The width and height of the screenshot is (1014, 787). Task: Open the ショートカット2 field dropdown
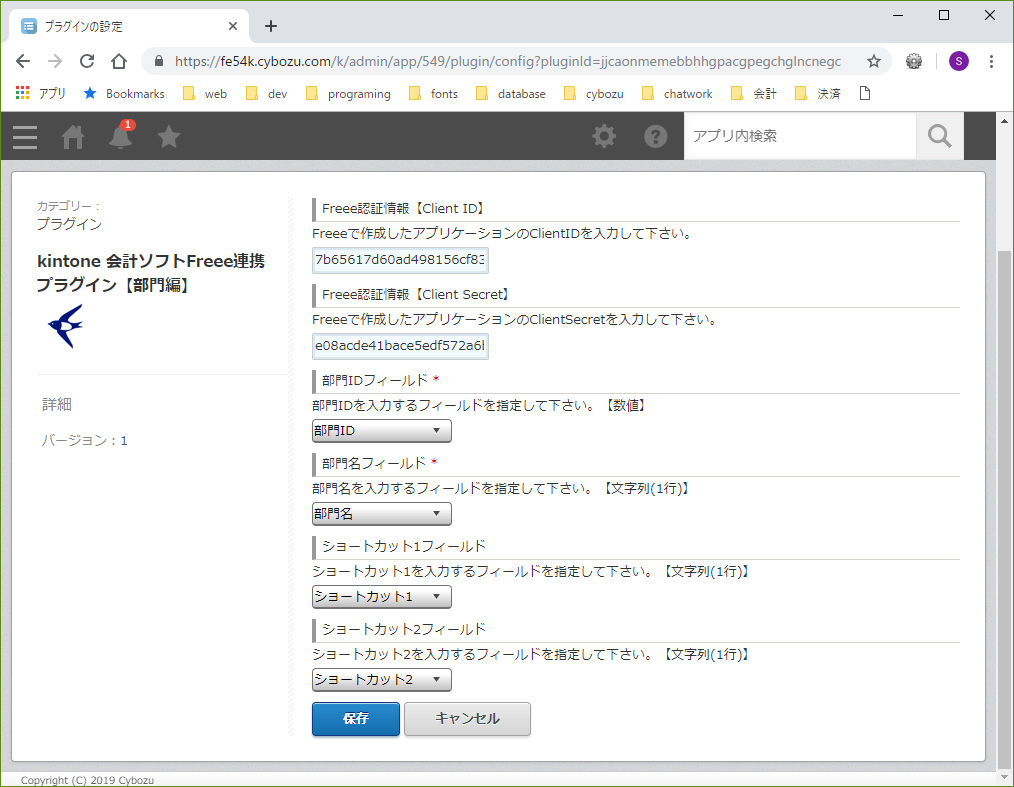point(382,680)
